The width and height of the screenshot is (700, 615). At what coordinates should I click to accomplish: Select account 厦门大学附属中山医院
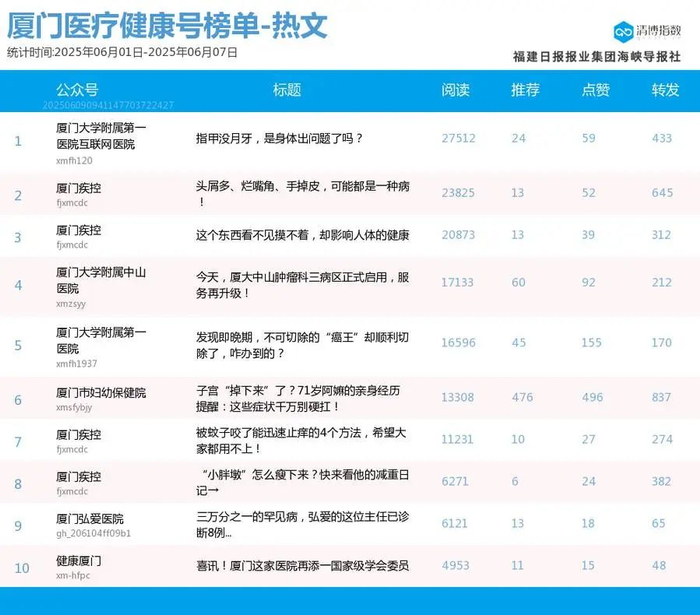pyautogui.click(x=101, y=280)
